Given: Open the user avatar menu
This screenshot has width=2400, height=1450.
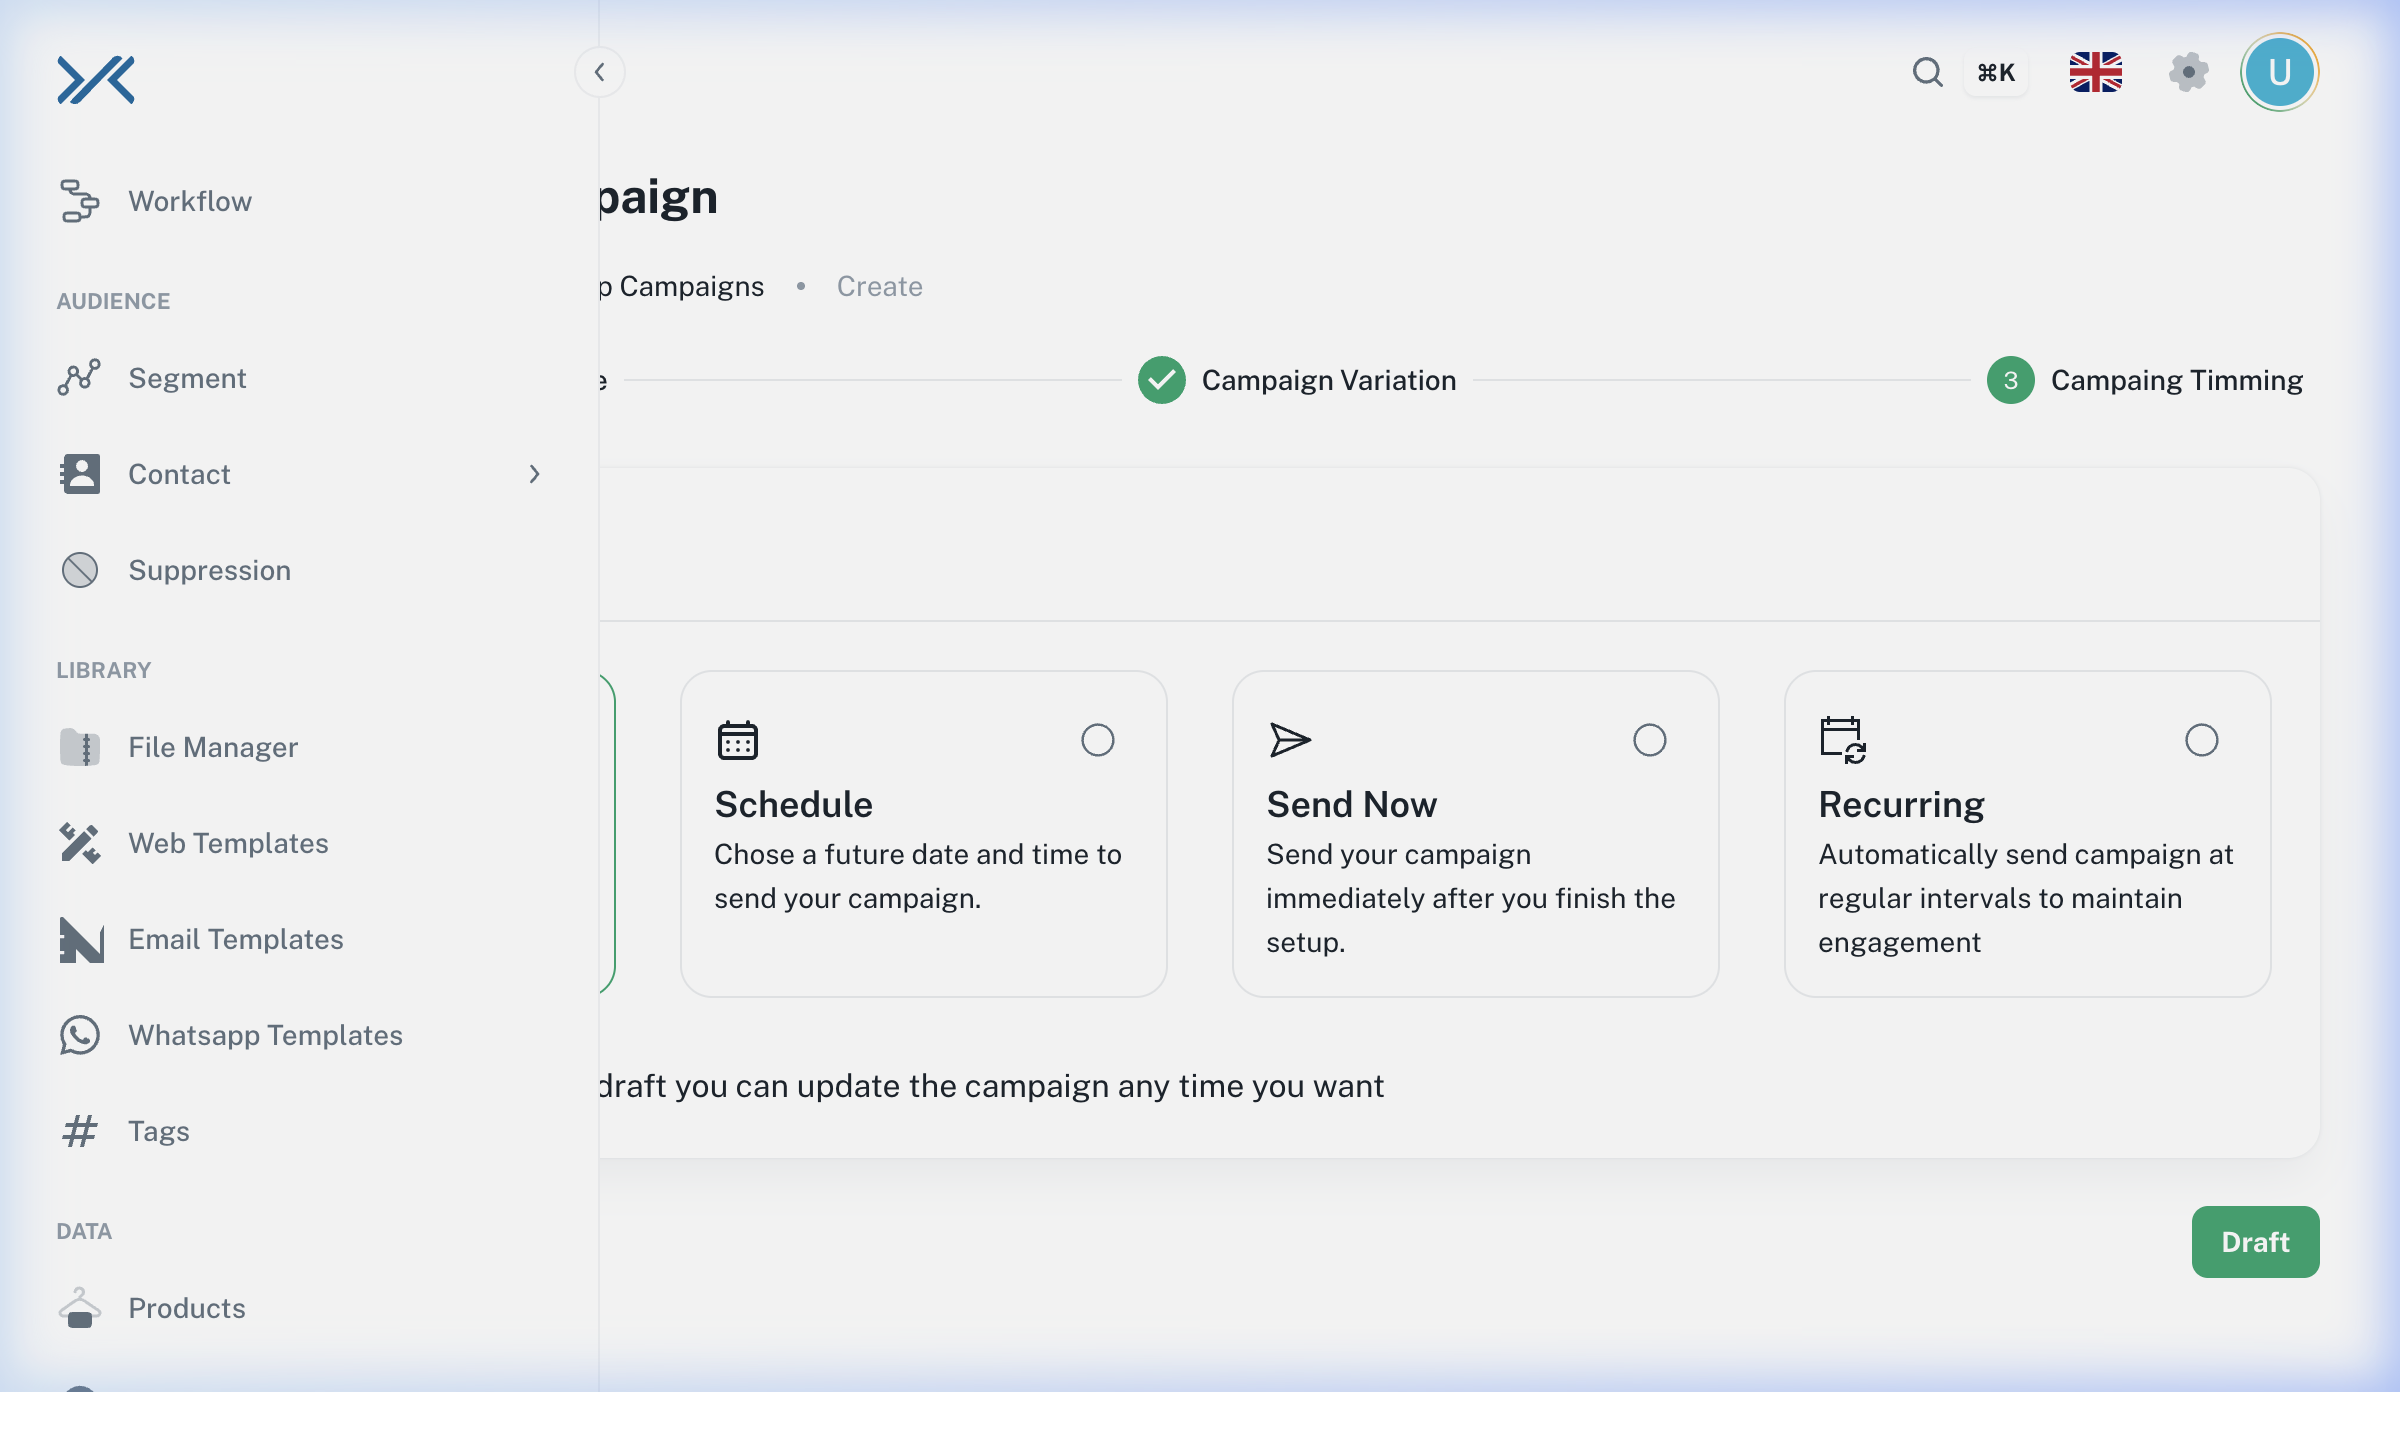Looking at the screenshot, I should tap(2280, 72).
